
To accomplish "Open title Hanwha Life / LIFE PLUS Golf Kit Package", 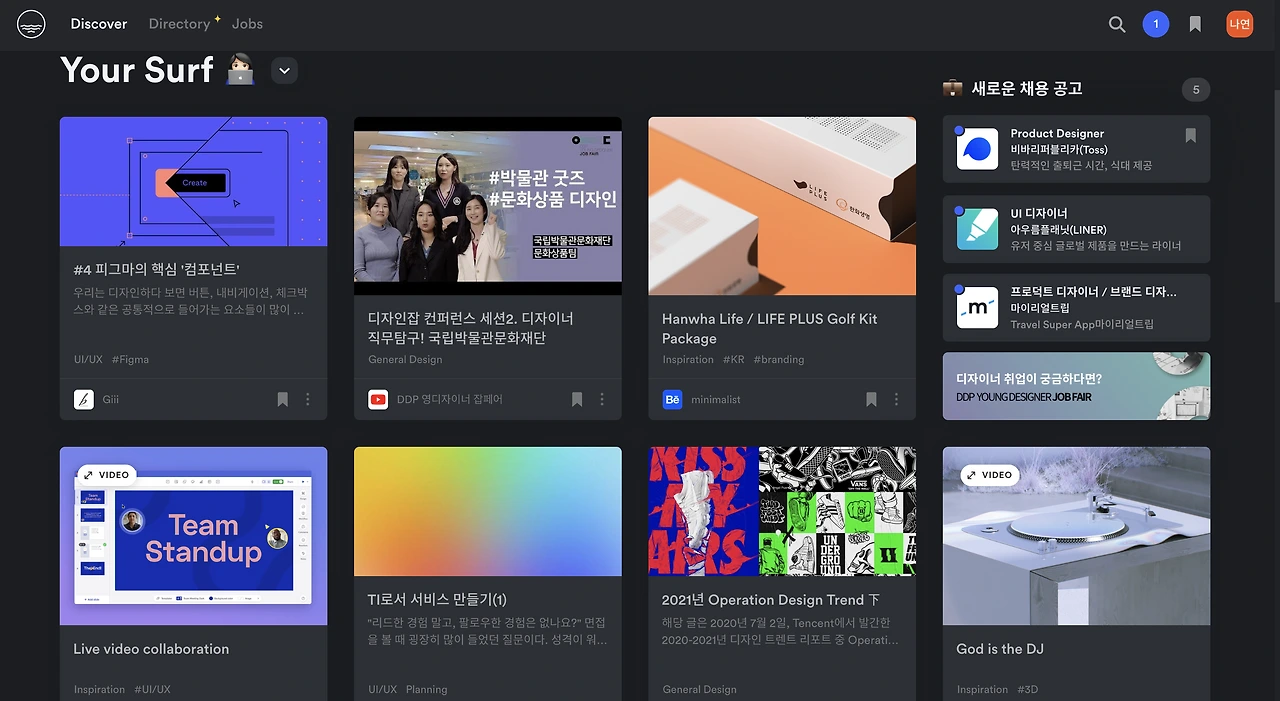I will (770, 328).
